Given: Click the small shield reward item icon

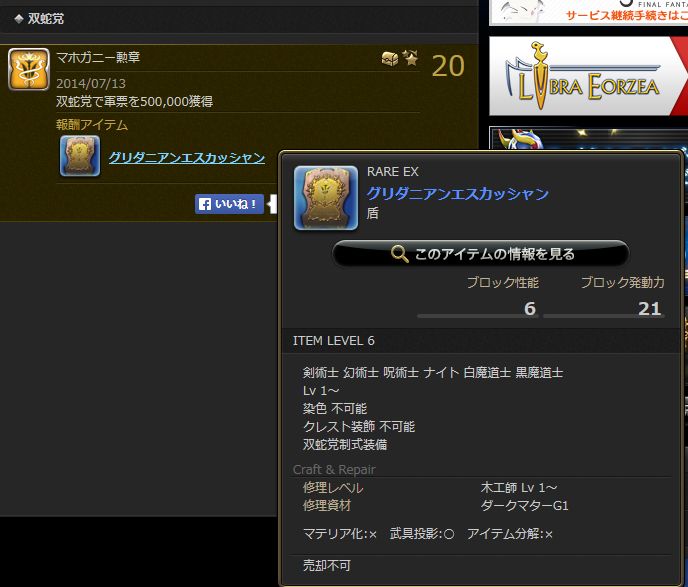Looking at the screenshot, I should (x=80, y=156).
